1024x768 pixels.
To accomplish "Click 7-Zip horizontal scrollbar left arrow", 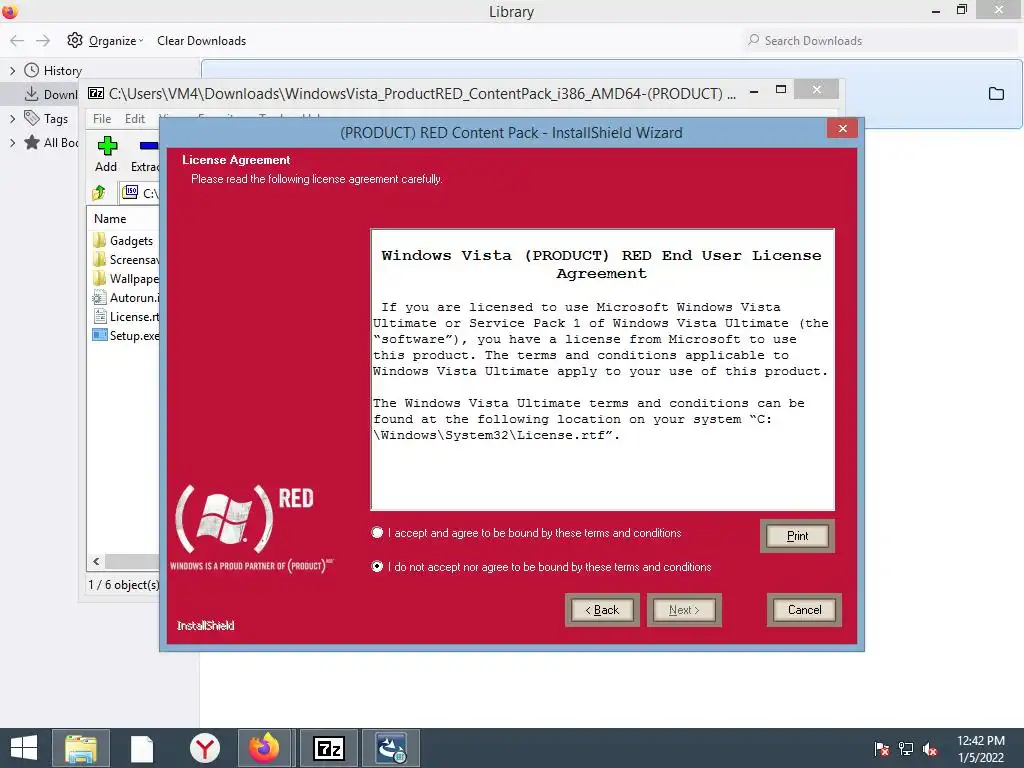I will click(x=96, y=562).
